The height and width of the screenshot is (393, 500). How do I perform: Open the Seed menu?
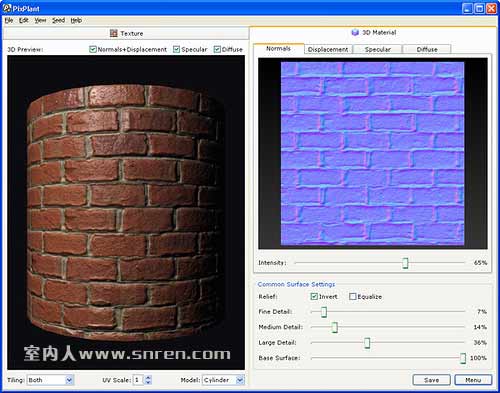pos(58,20)
